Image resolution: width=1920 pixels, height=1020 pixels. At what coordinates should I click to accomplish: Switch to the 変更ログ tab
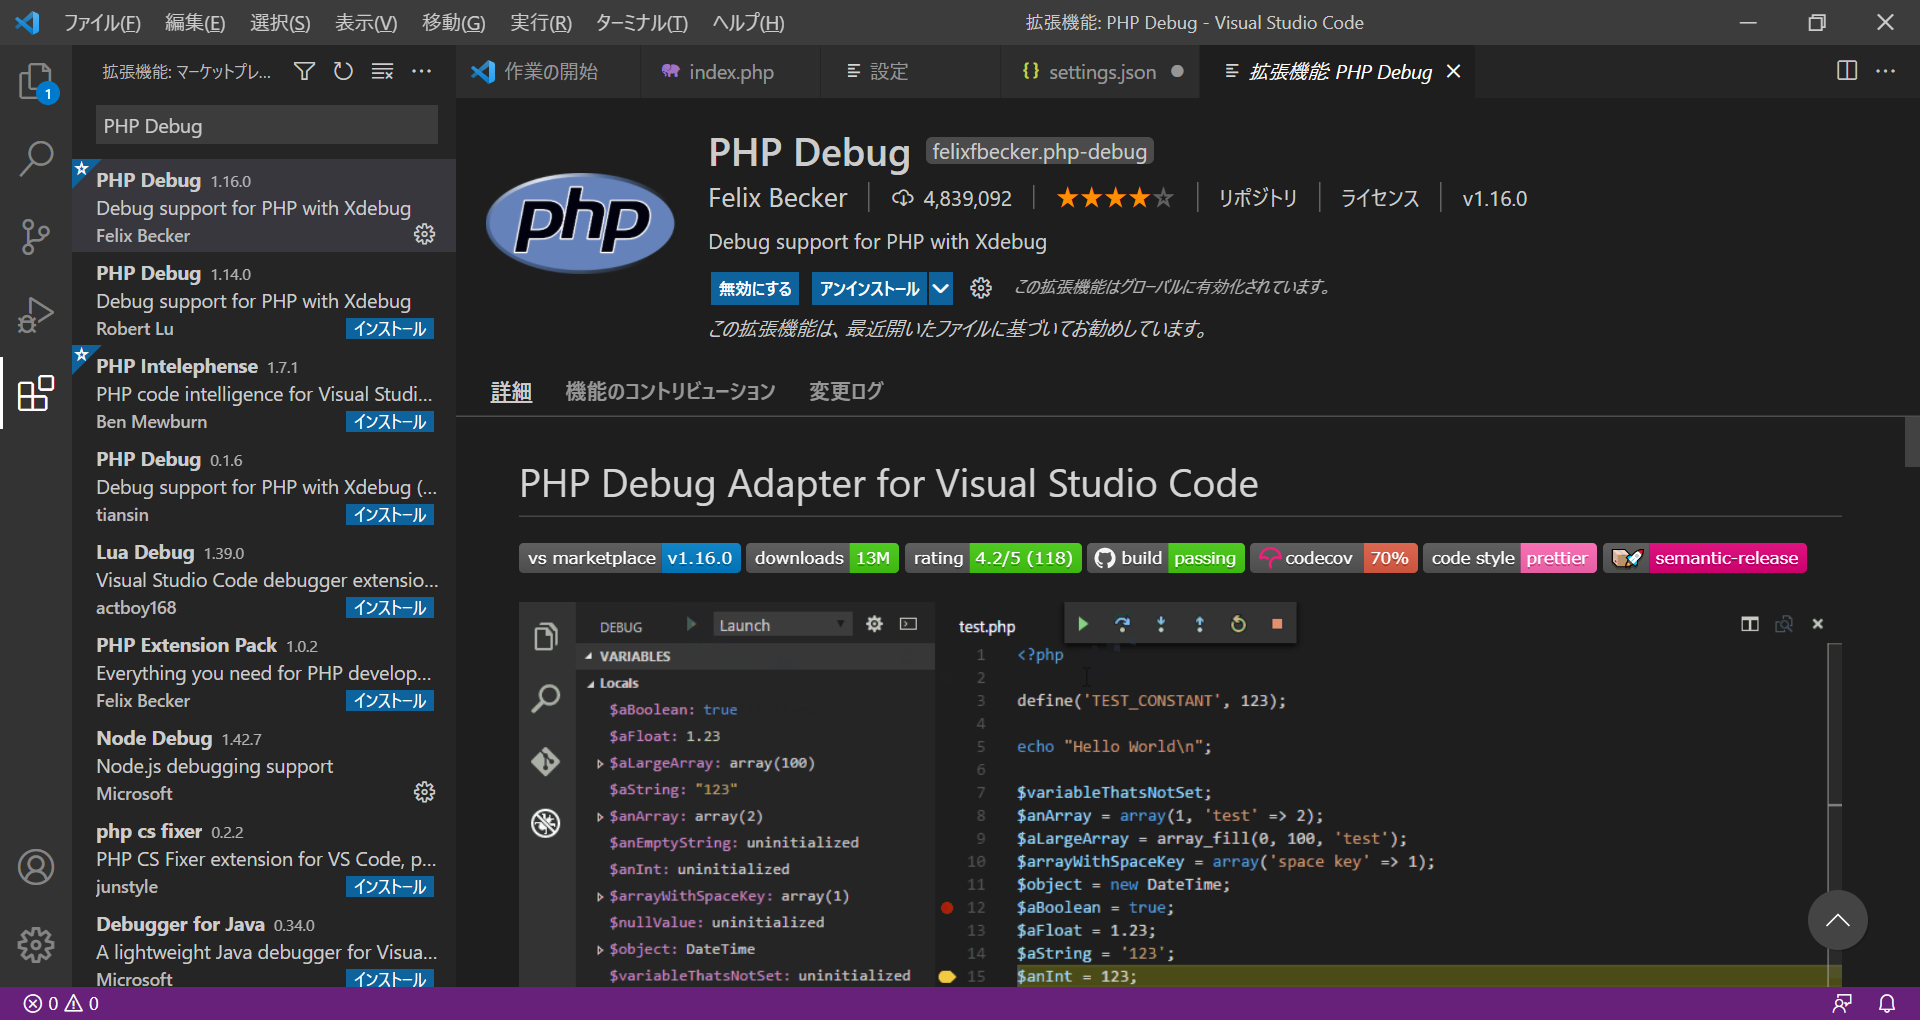(845, 391)
